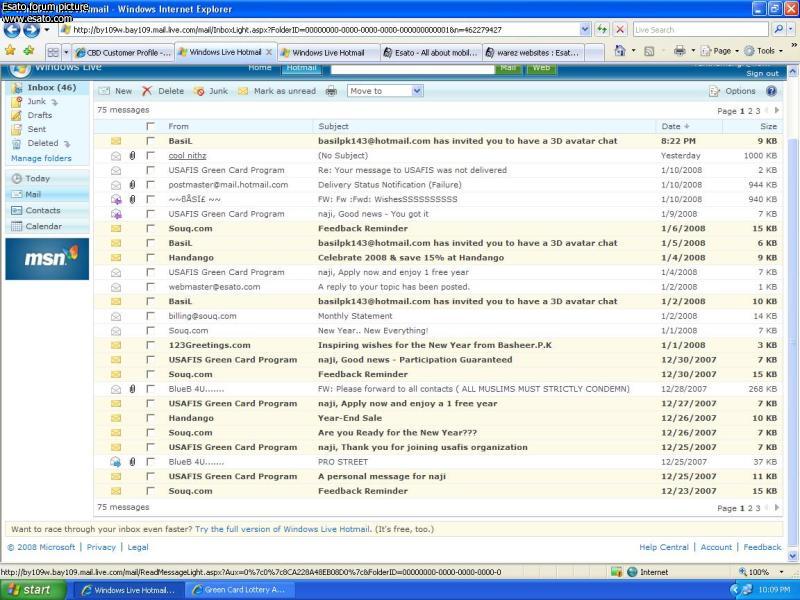Tick checkbox for postmaster@mail.hotmail.com message

(151, 185)
